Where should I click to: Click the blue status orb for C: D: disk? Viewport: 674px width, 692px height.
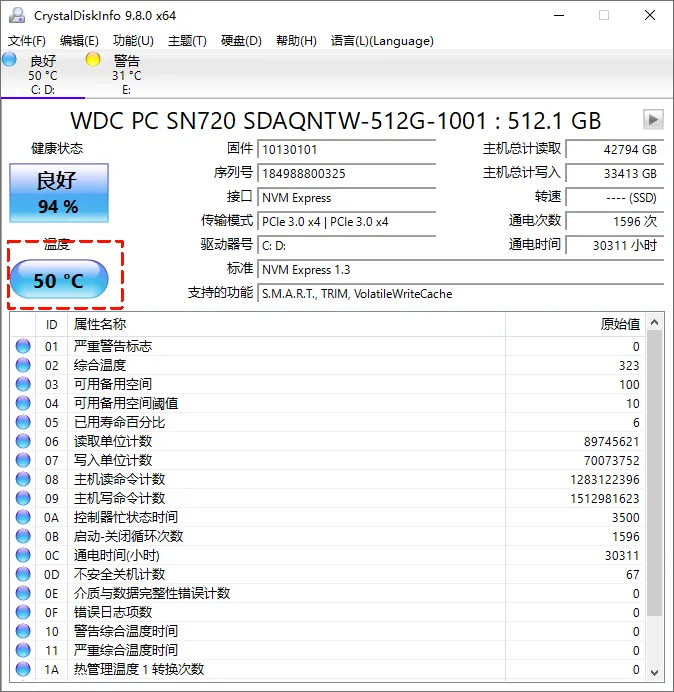pos(9,59)
